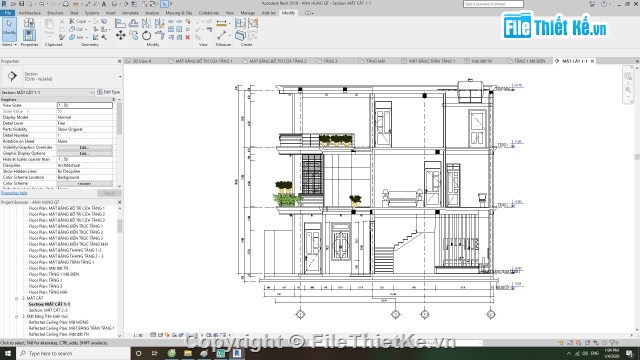
Task: Open the Section type selector dropdown
Action: [120, 76]
